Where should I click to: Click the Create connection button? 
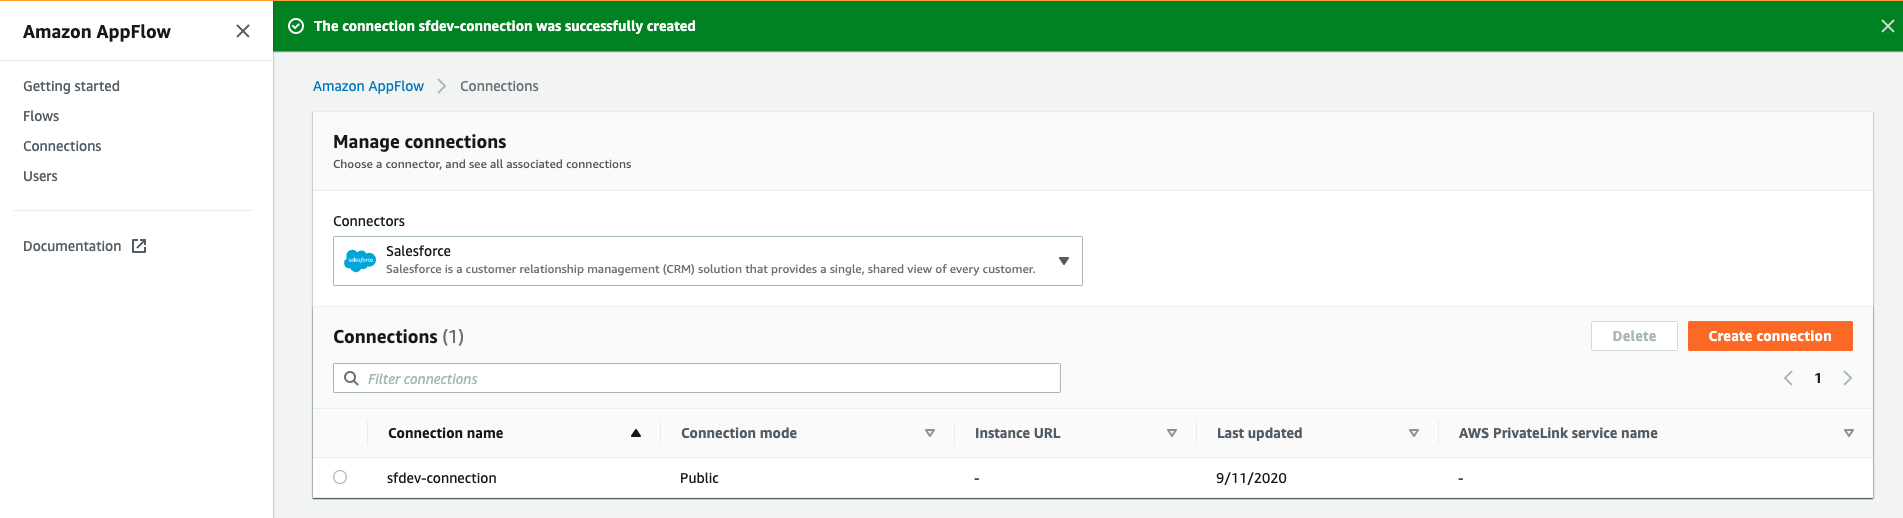coord(1770,336)
